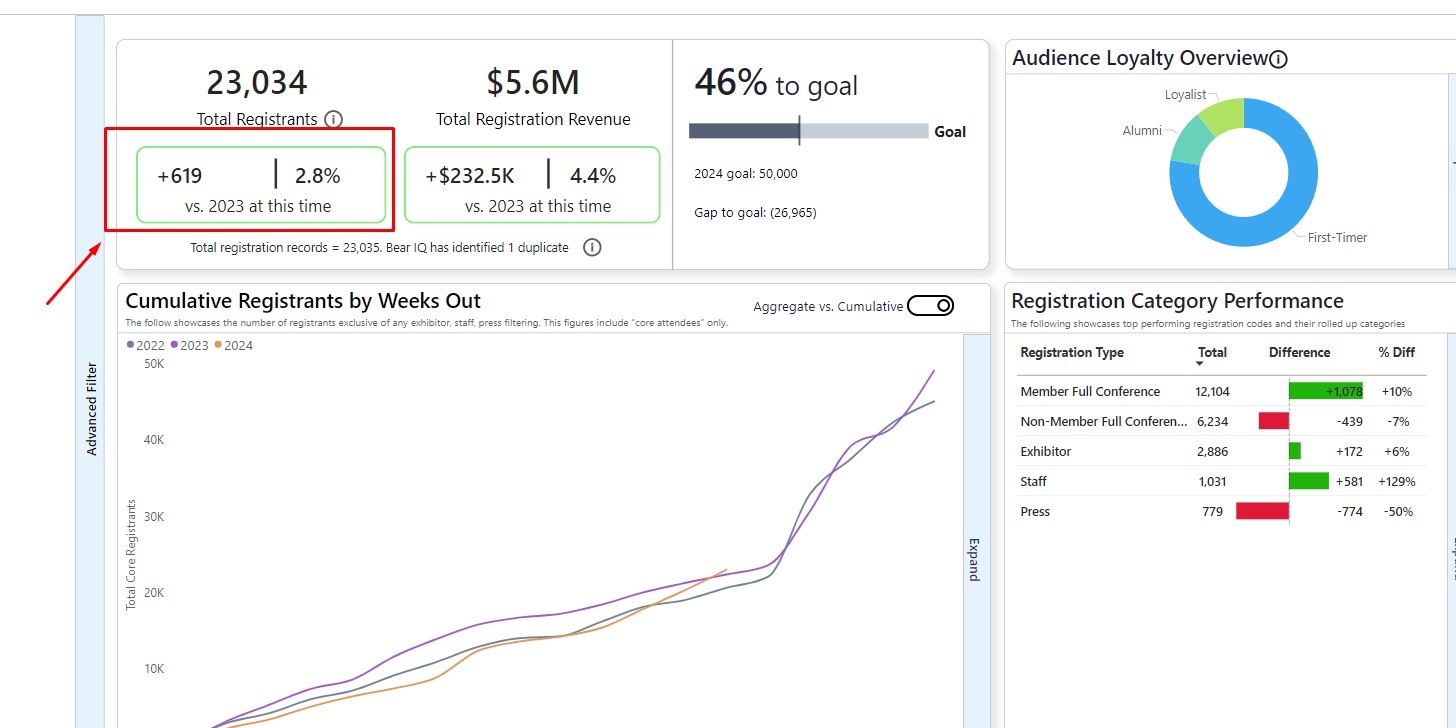This screenshot has height=728, width=1456.
Task: Click the 2023 legend marker
Action: tap(174, 345)
